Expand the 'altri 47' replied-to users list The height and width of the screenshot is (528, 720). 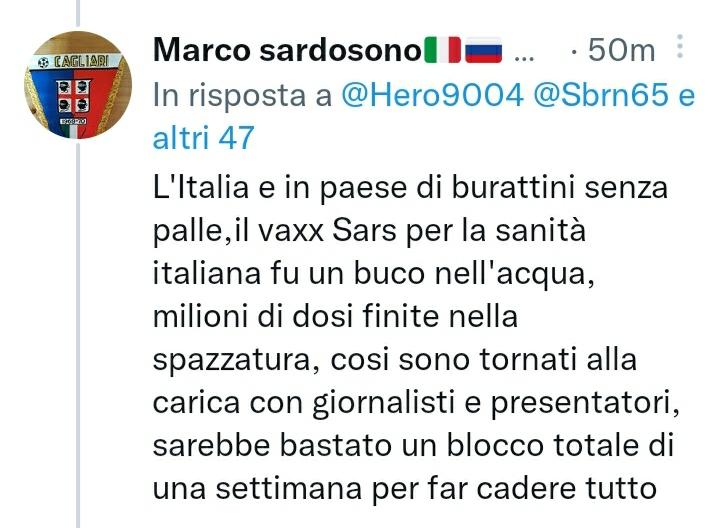pos(203,138)
